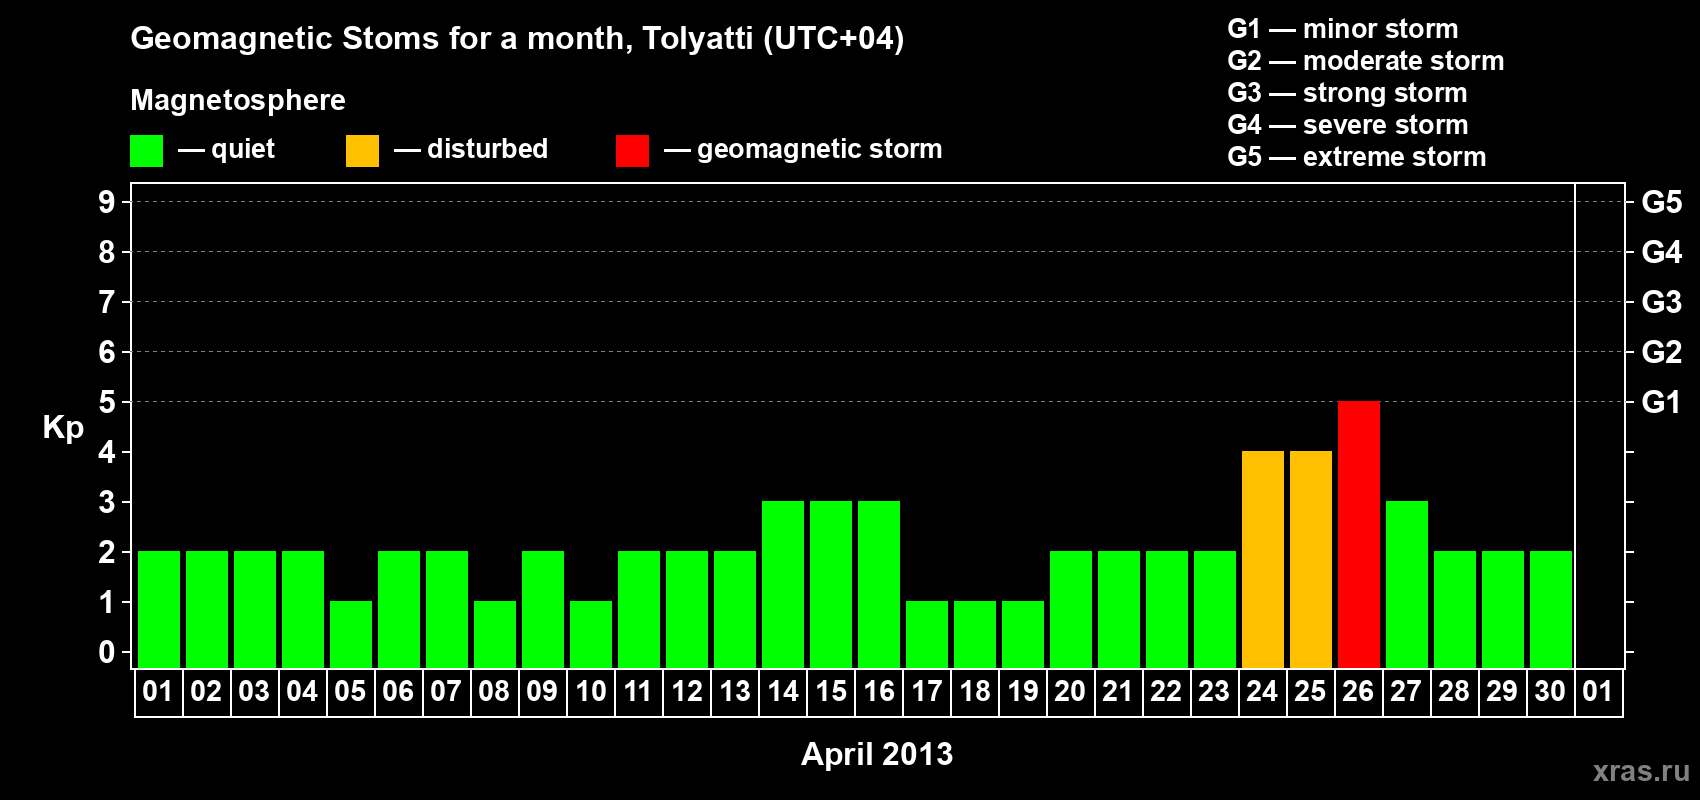
Task: Click the 'geomagnetic storm' legend label
Action: coord(820,149)
